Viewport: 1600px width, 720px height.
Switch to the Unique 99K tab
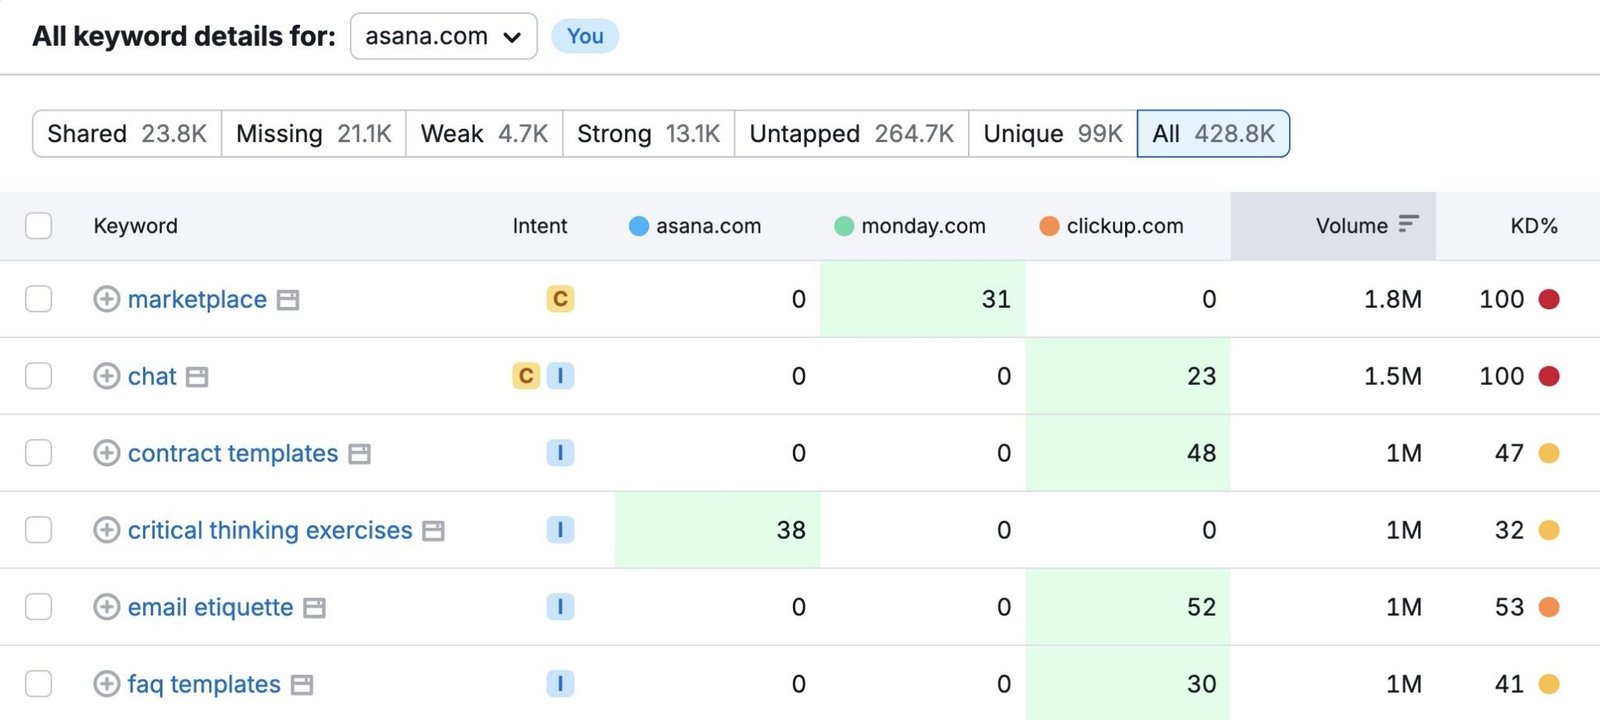pyautogui.click(x=1053, y=134)
